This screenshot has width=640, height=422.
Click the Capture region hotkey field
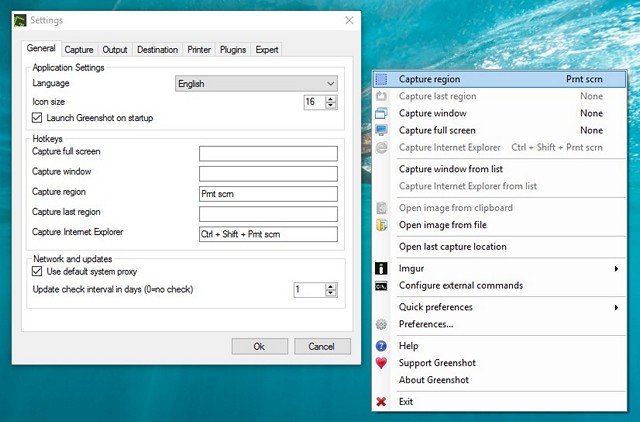pos(268,194)
